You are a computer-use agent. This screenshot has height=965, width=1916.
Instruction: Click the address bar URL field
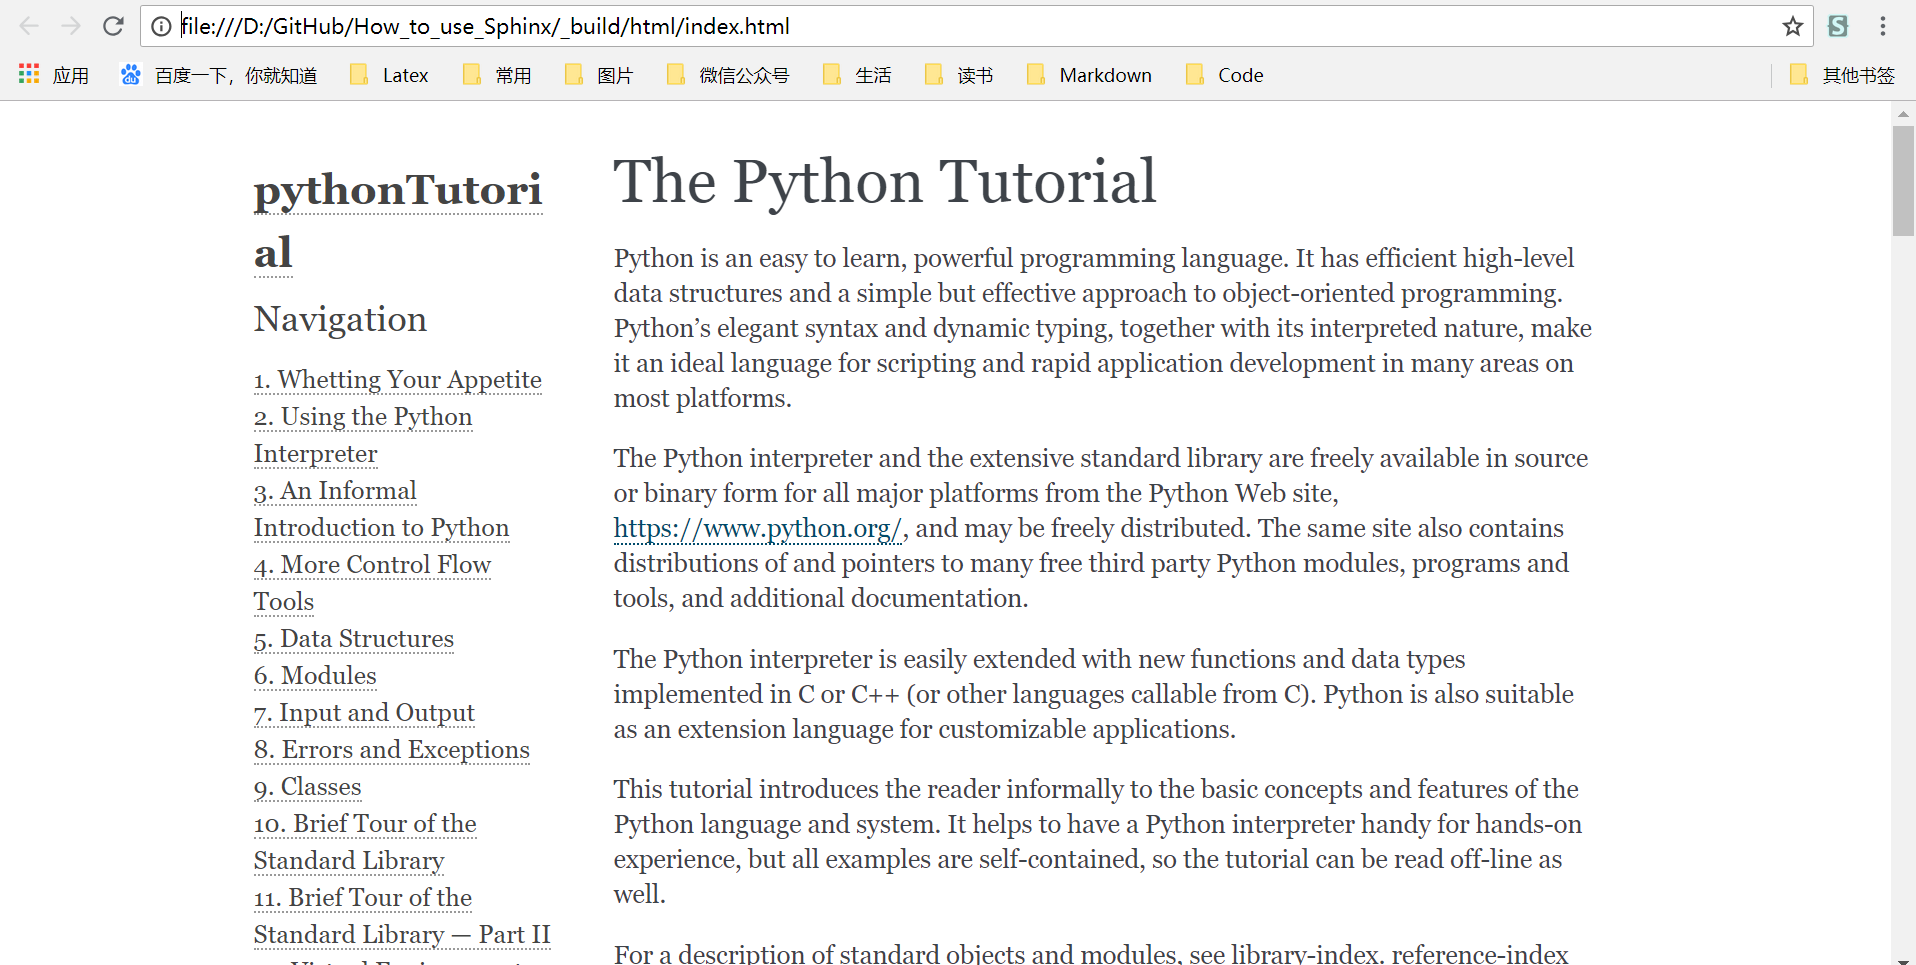pos(975,26)
